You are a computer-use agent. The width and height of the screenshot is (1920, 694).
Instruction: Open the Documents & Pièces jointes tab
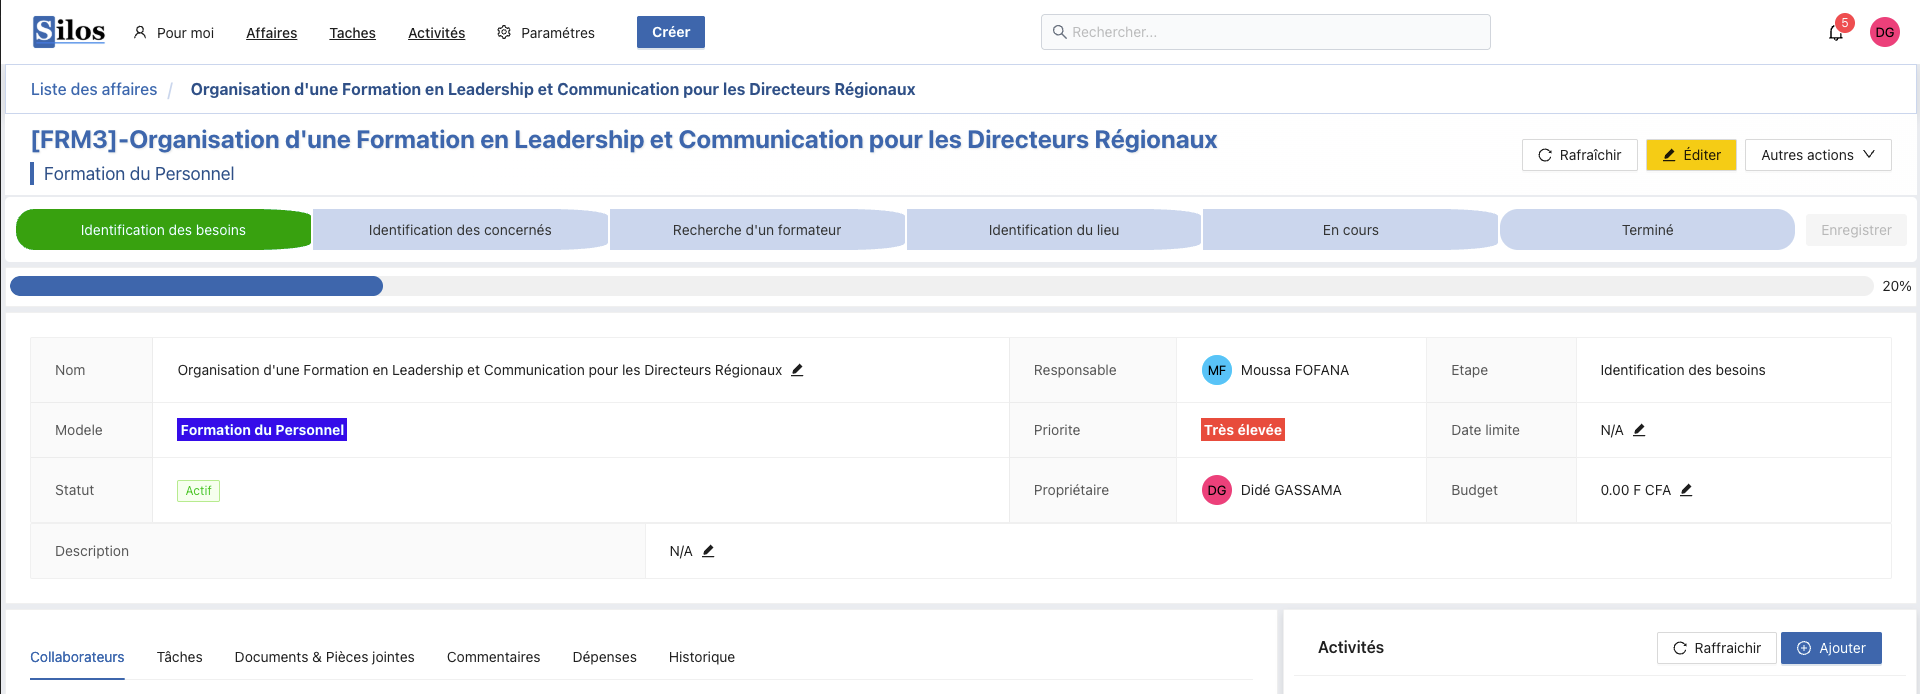(x=324, y=657)
